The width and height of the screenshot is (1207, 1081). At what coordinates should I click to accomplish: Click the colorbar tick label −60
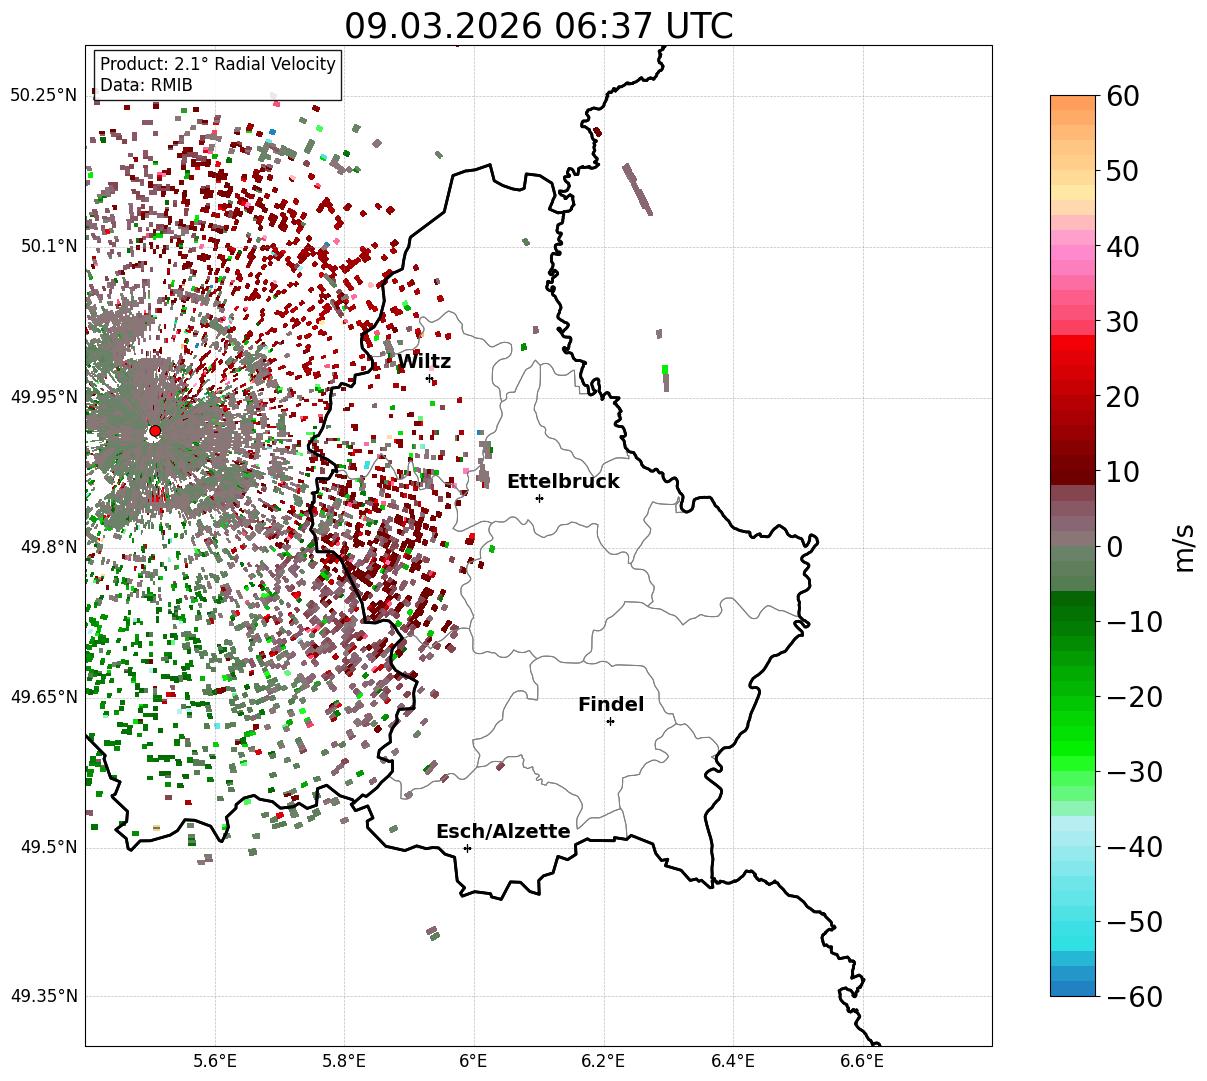pyautogui.click(x=1134, y=997)
